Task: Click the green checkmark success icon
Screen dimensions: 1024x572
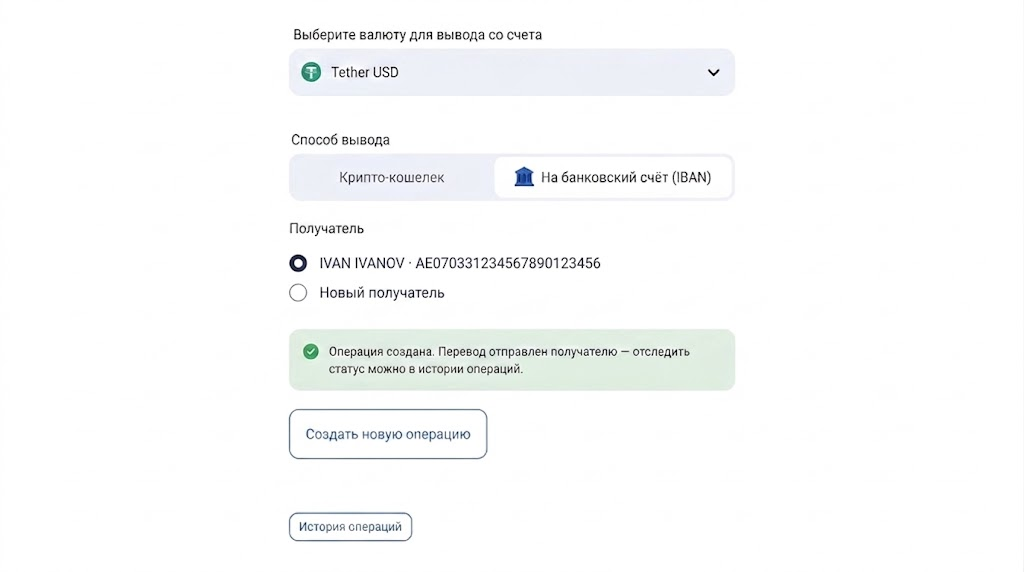Action: pyautogui.click(x=311, y=352)
